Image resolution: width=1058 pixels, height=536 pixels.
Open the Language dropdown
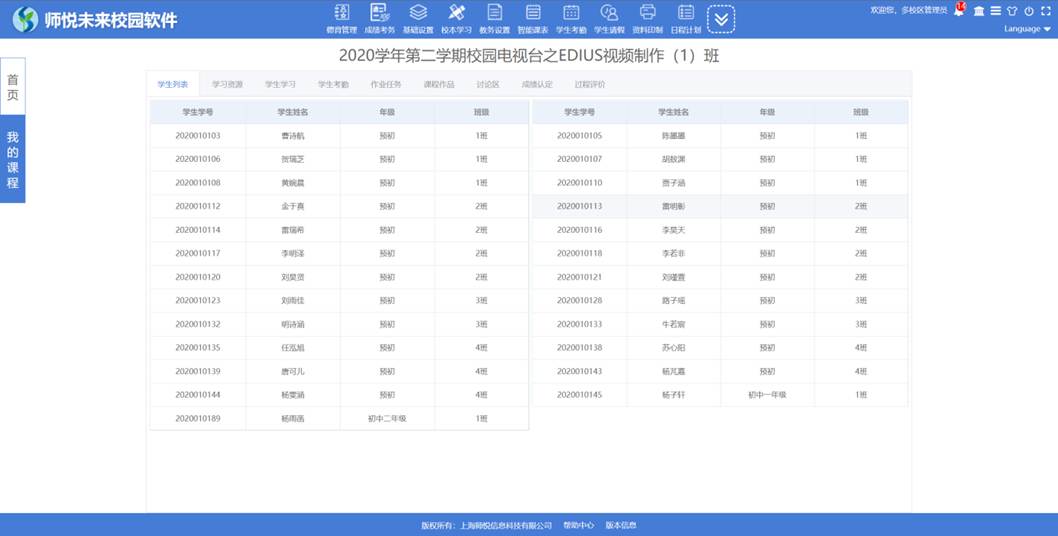[x=1027, y=29]
